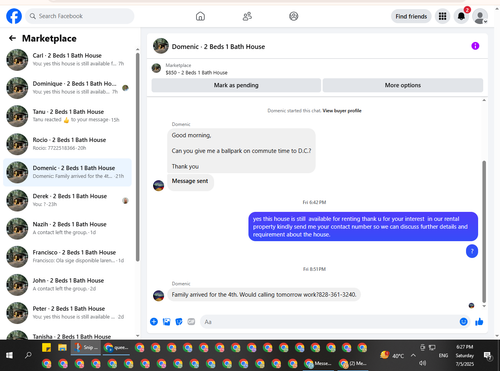
Task: Click Domenic's header listing avatar
Action: coord(161,46)
